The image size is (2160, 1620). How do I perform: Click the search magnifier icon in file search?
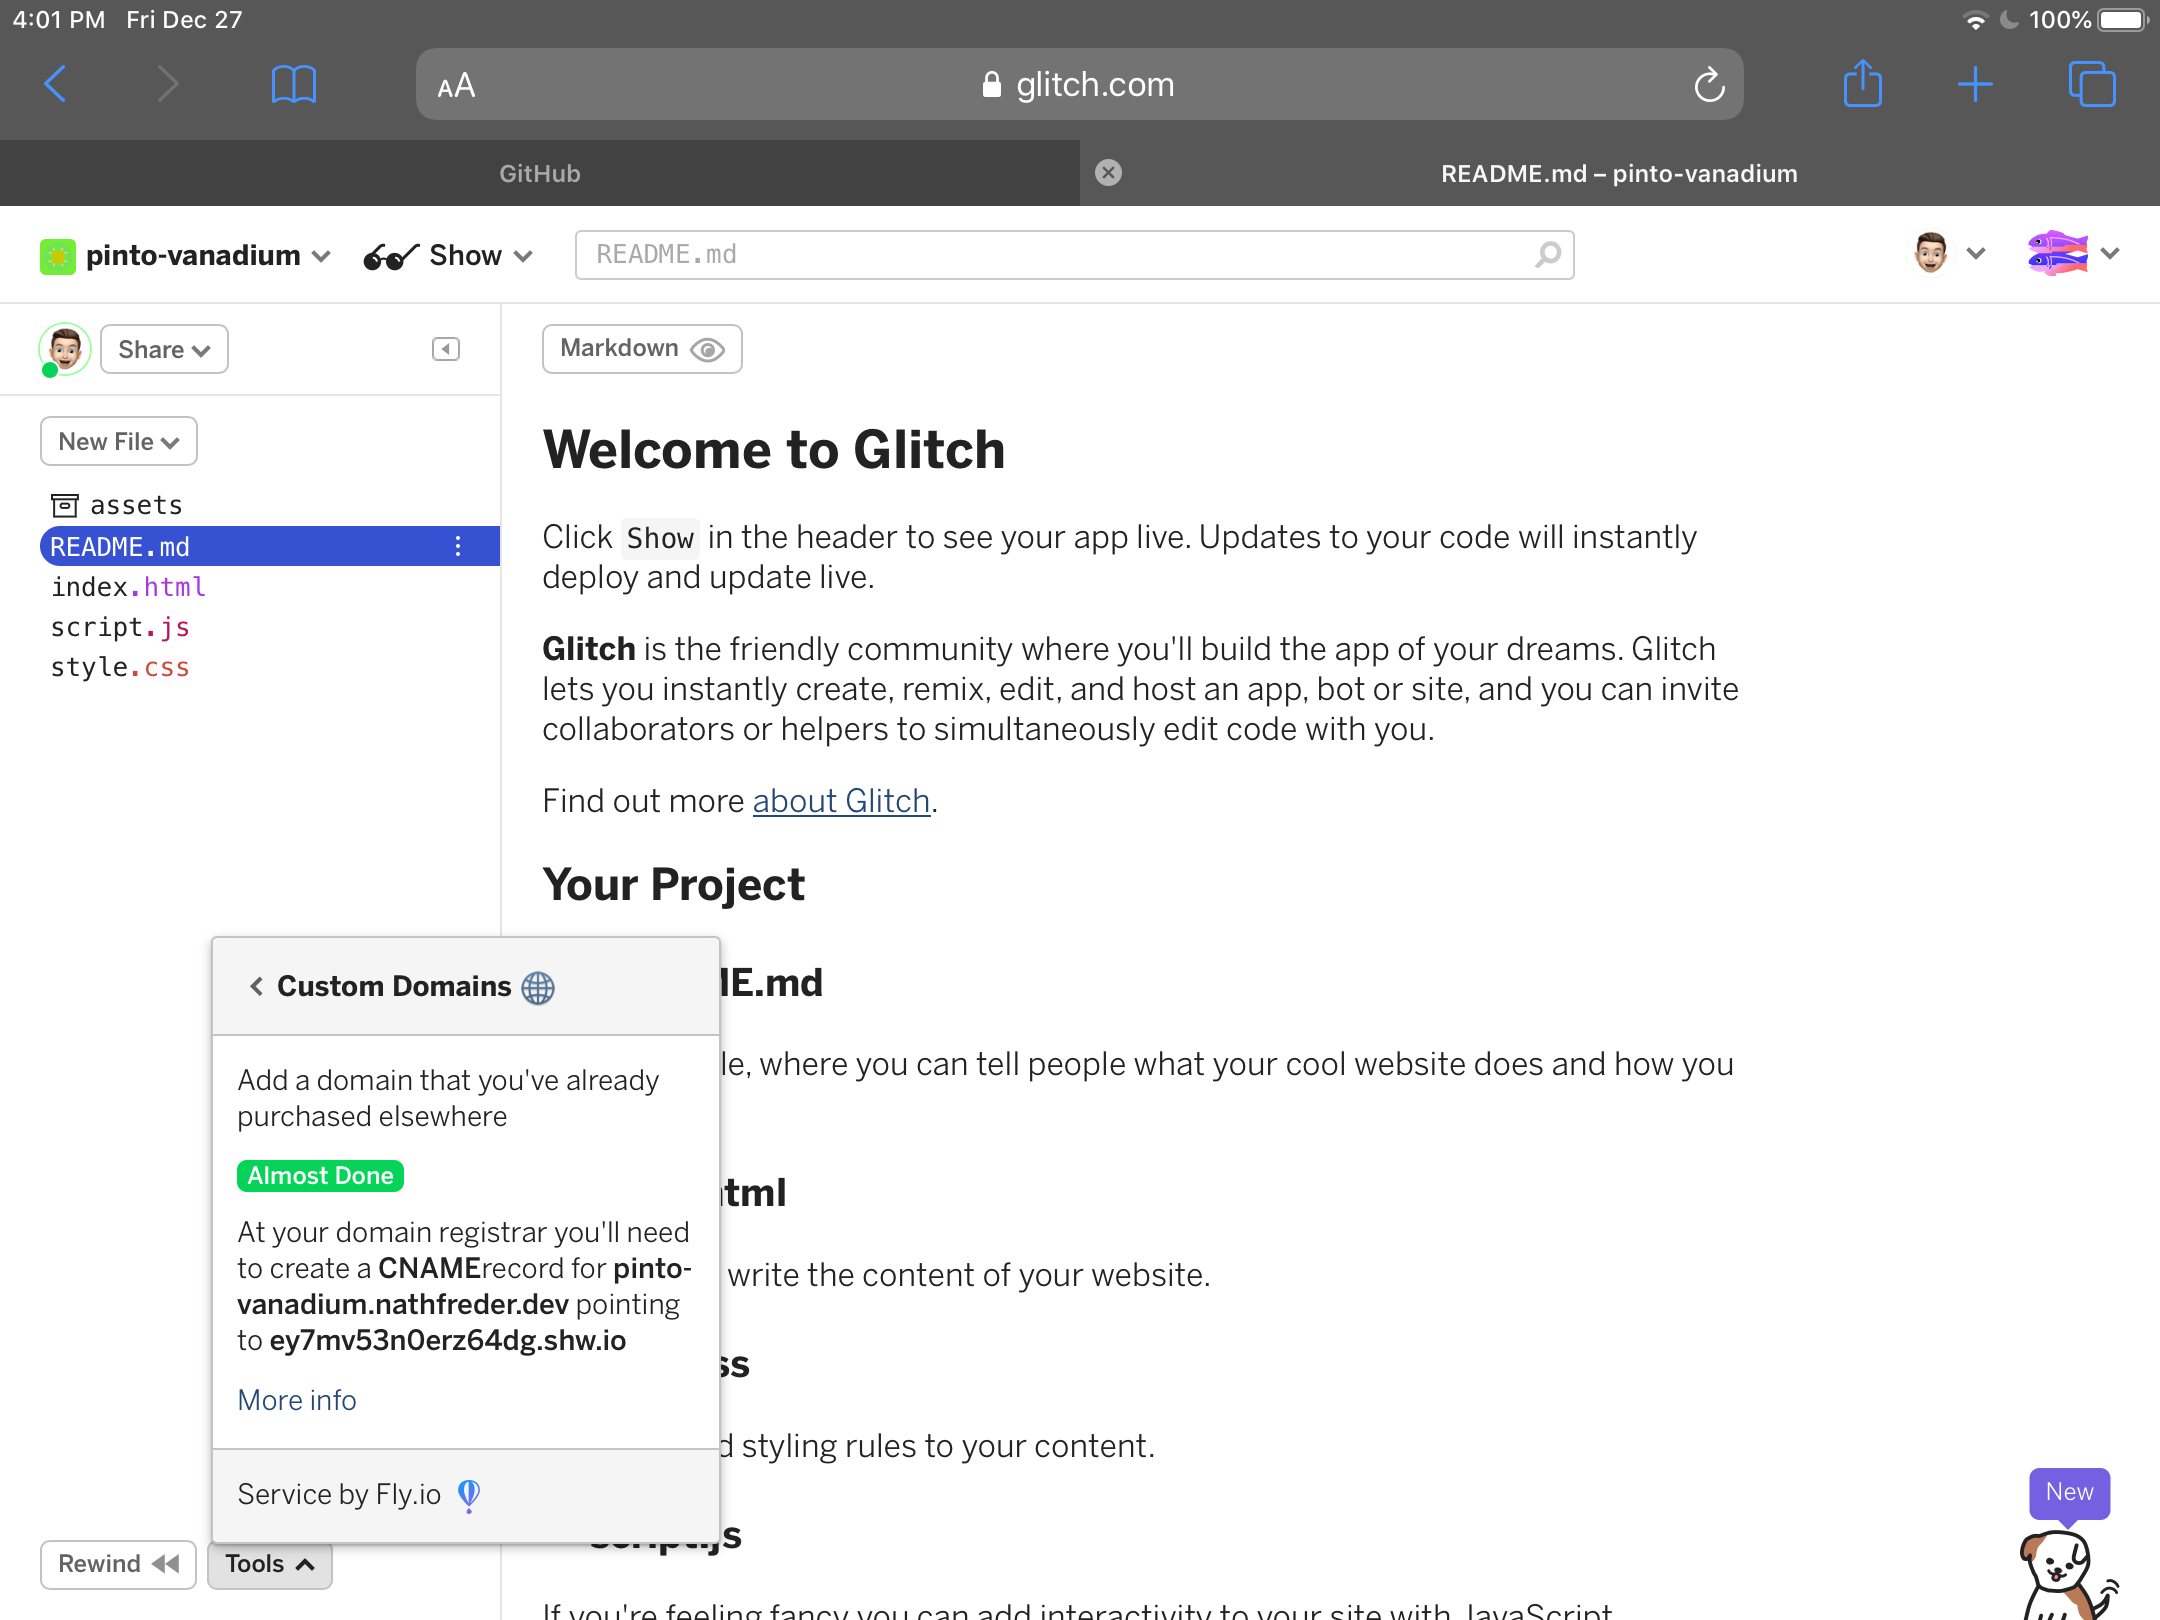coord(1548,255)
